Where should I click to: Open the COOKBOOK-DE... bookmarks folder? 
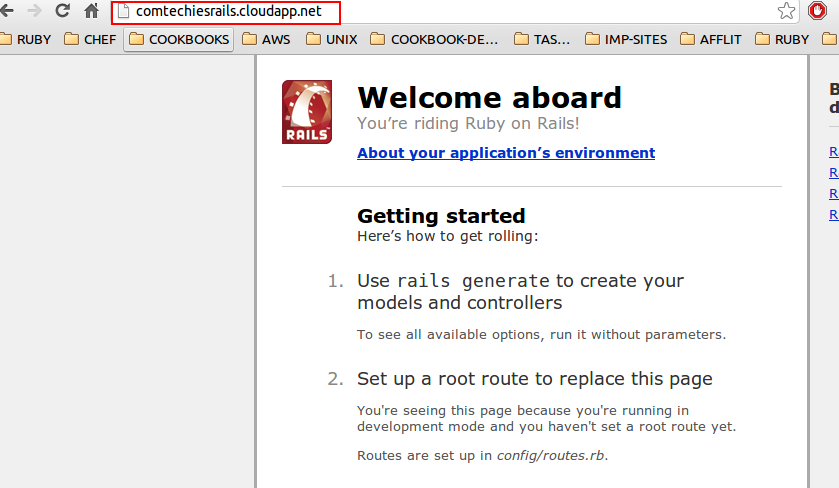(x=434, y=40)
